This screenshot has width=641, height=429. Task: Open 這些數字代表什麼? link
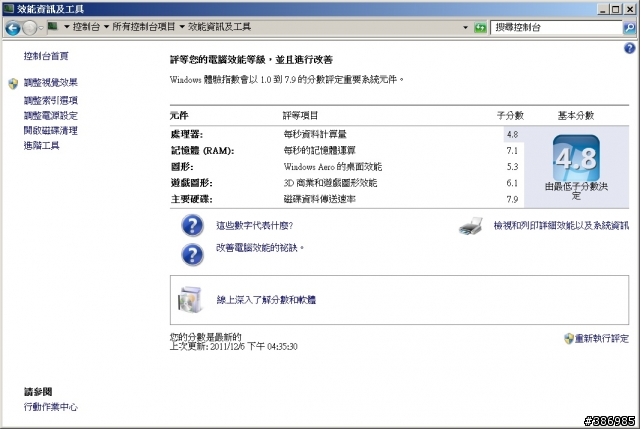point(254,225)
